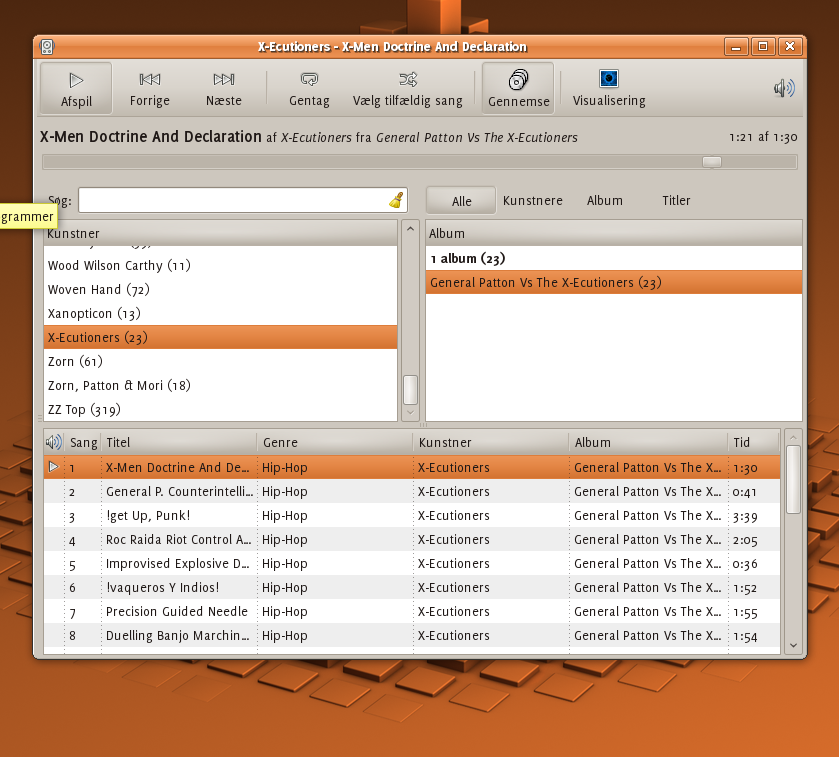Sort by the playing speaker column header

54,442
